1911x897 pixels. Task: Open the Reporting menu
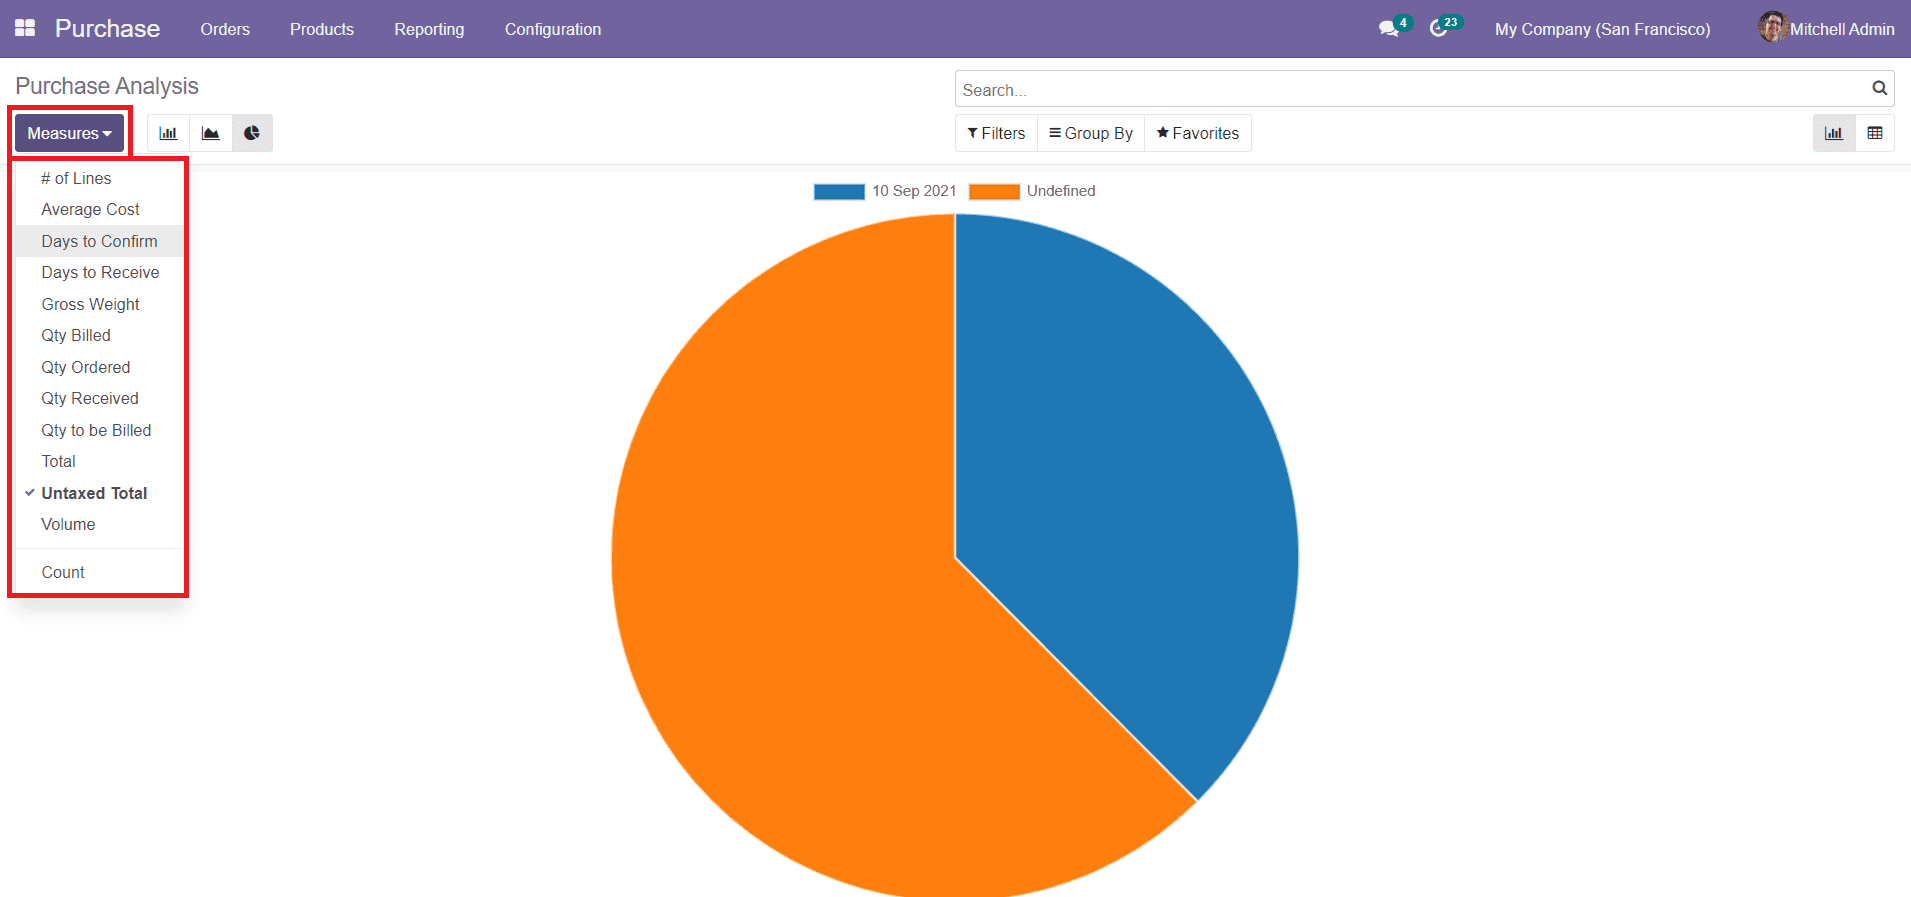429,29
